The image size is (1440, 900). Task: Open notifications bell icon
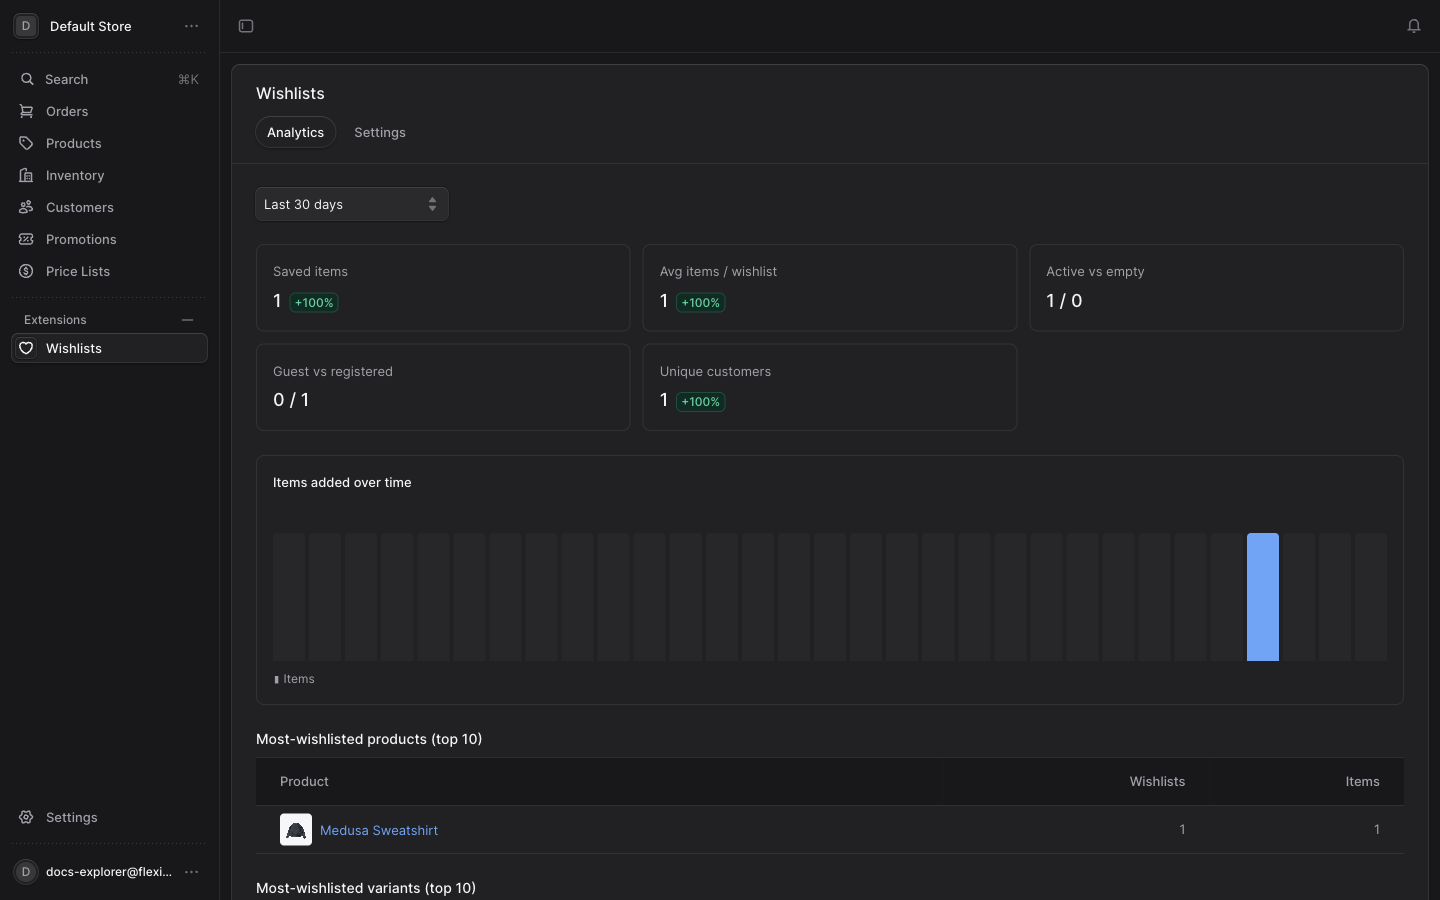[x=1414, y=26]
